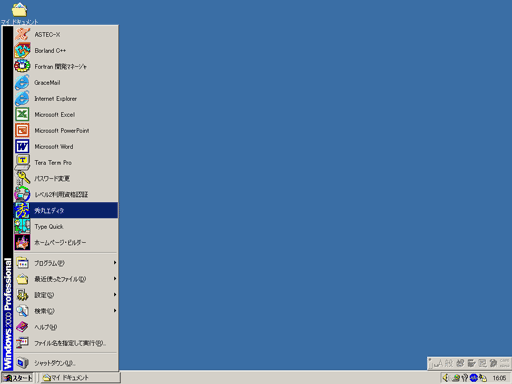Launch Borland C++ from start menu

tap(65, 50)
